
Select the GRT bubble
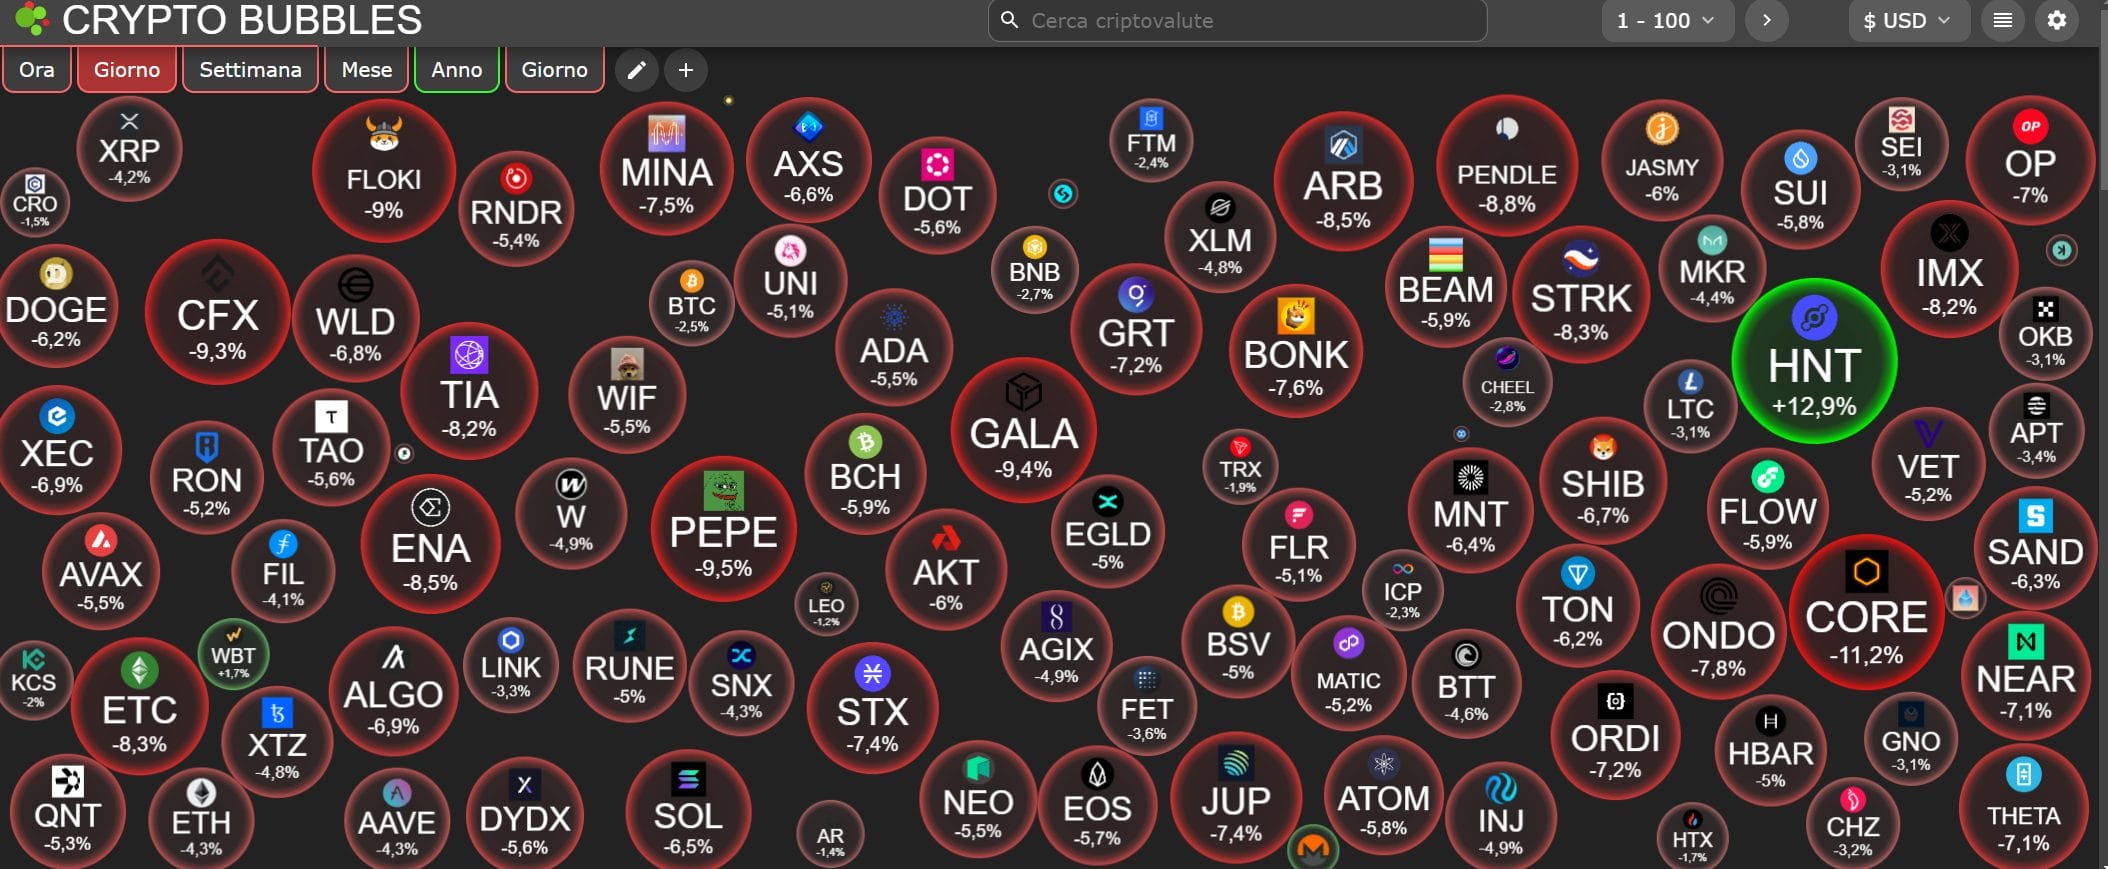pos(1136,329)
